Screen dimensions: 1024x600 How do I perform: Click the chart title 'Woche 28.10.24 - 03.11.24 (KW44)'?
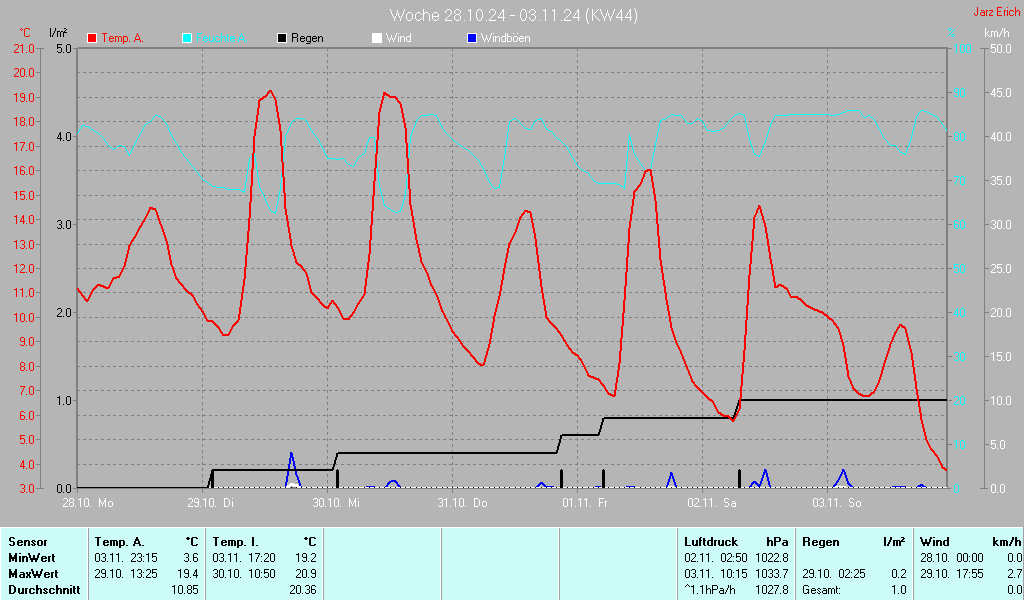coord(514,15)
